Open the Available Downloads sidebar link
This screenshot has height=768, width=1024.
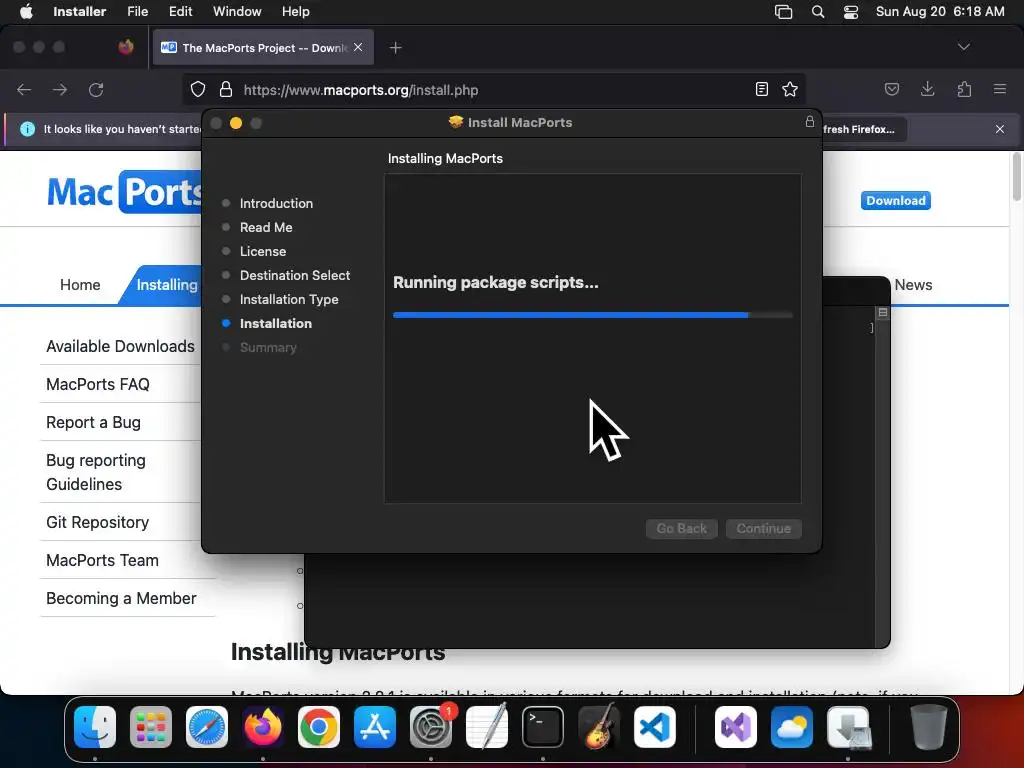[120, 346]
